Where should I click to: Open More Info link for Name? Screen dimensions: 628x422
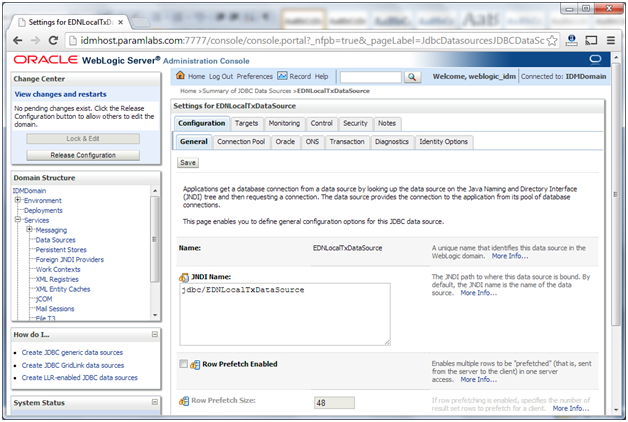pyautogui.click(x=510, y=256)
